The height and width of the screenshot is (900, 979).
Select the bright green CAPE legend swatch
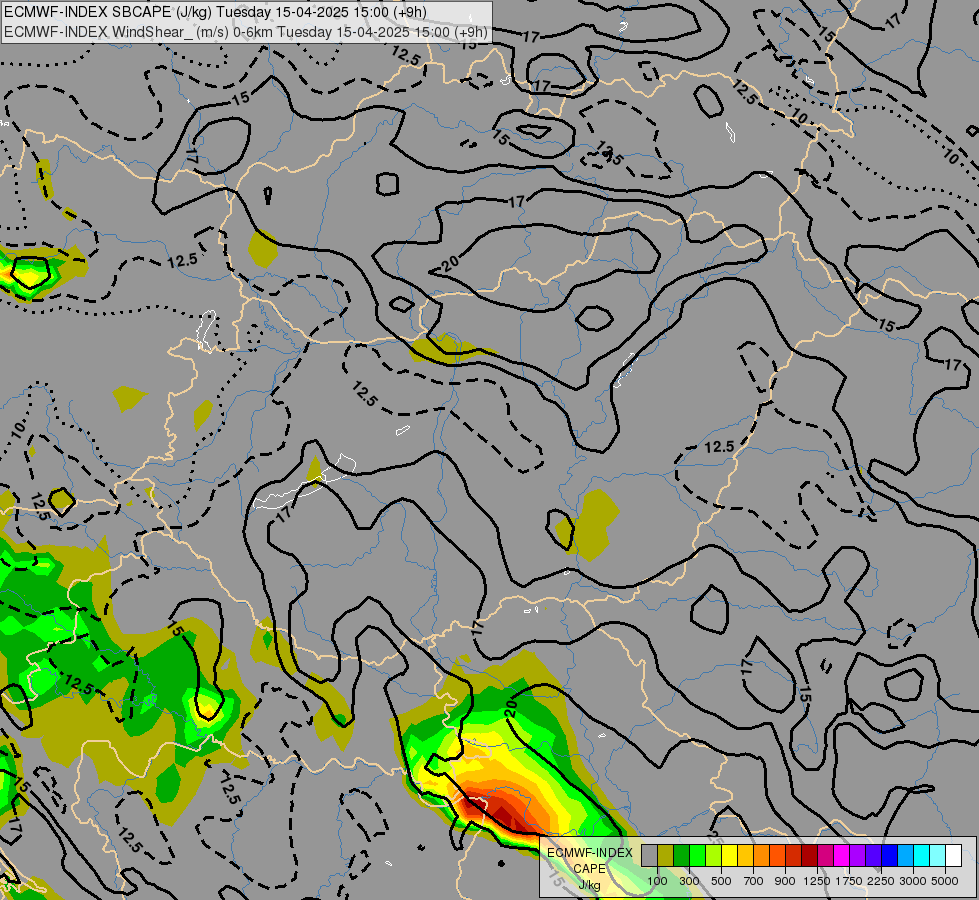coord(697,855)
